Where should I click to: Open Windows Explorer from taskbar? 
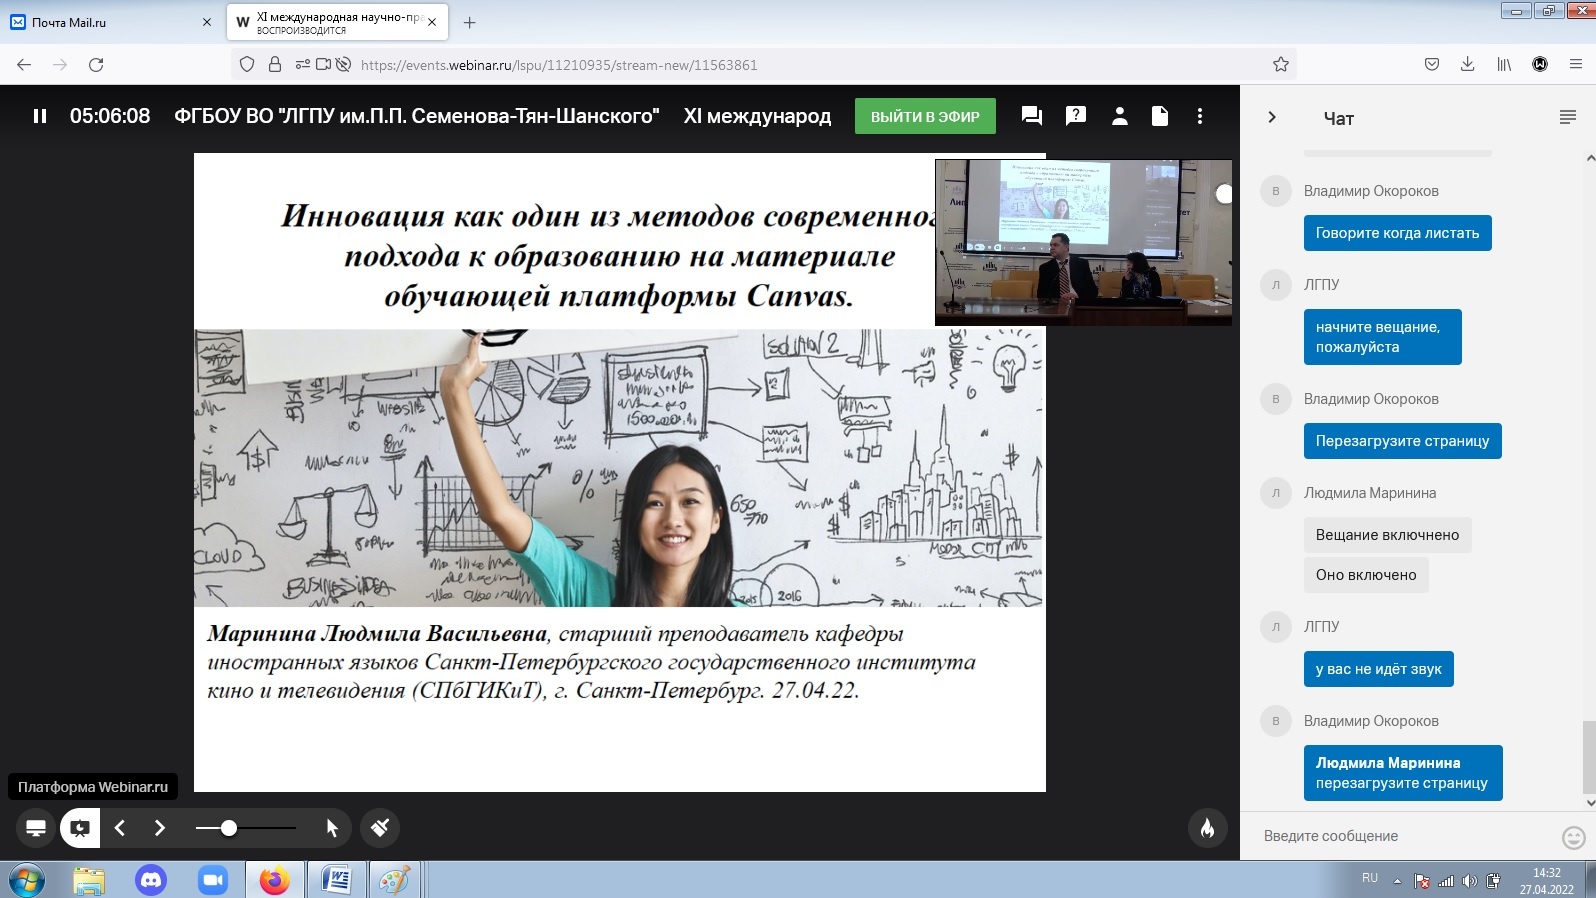pyautogui.click(x=89, y=880)
